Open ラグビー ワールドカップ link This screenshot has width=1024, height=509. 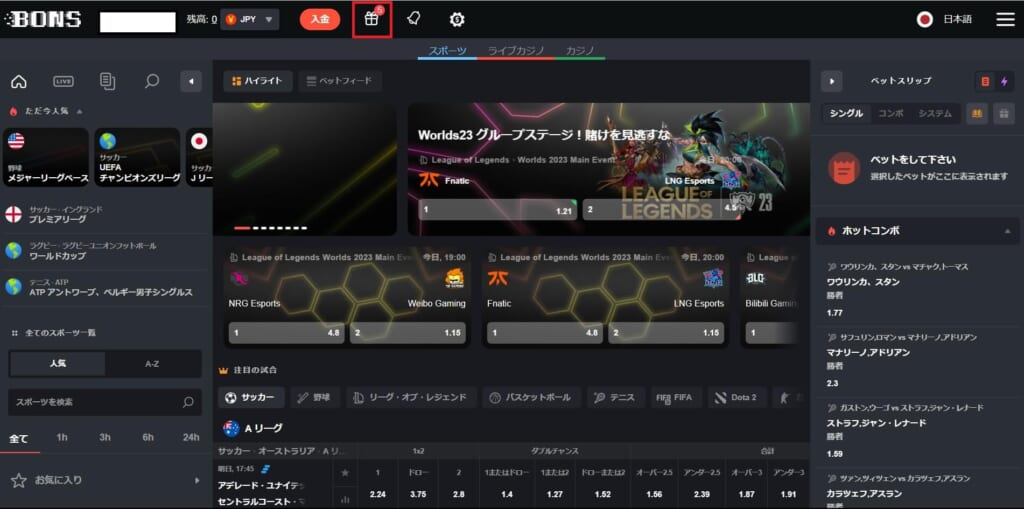[x=106, y=251]
